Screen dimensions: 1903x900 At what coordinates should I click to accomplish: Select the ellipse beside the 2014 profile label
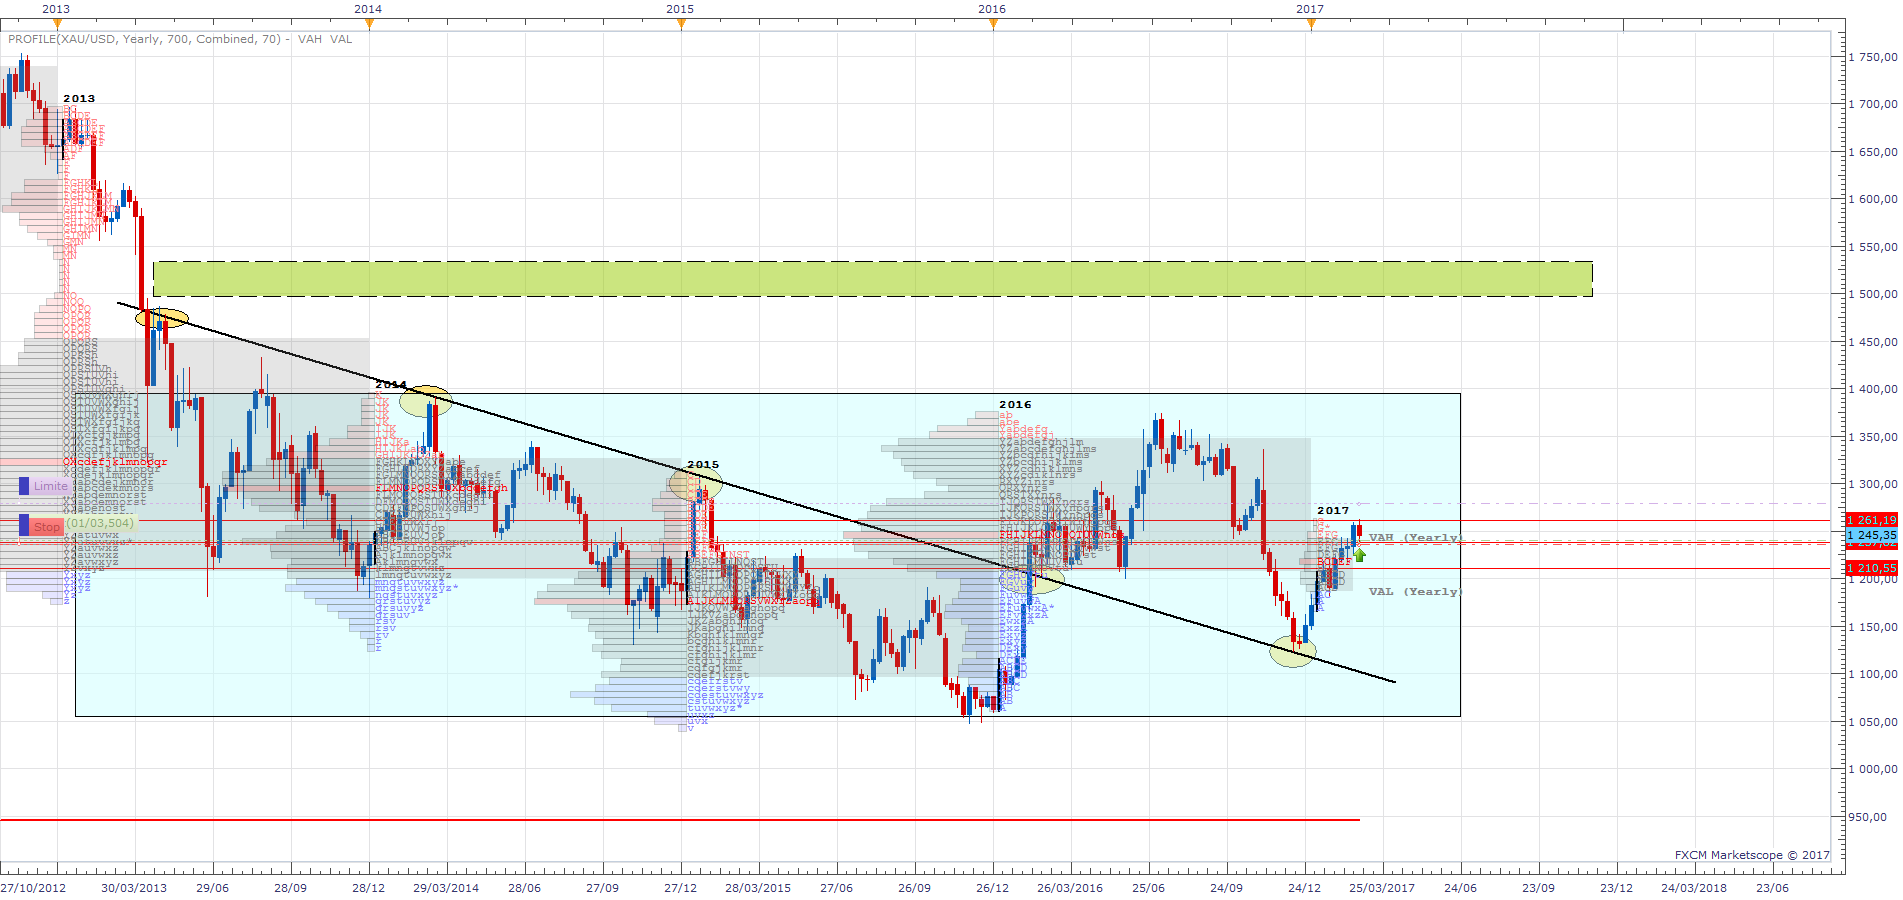pos(426,401)
